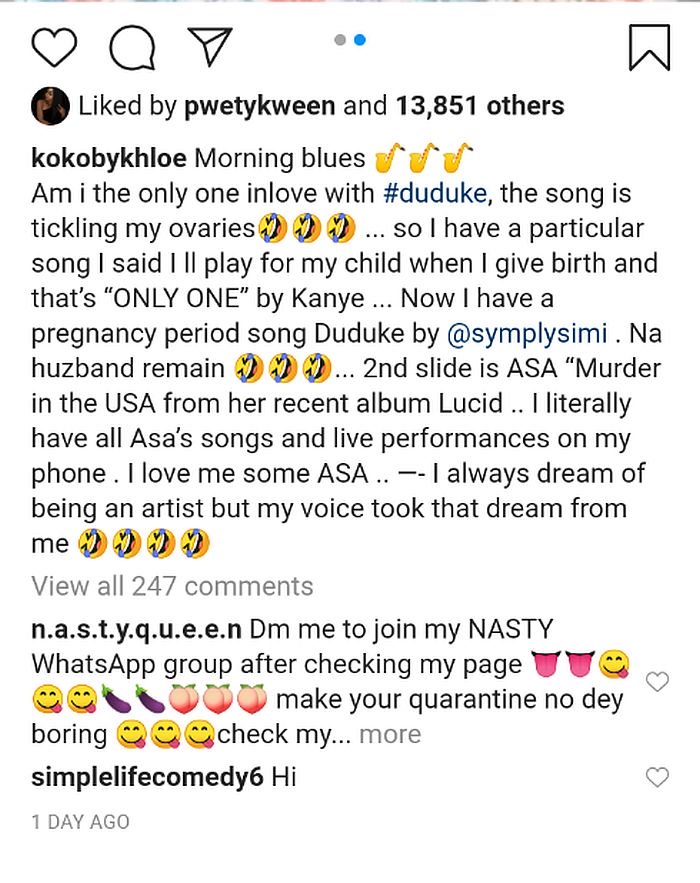This screenshot has height=883, width=700.
Task: Like the post with the heart icon
Action: tap(54, 47)
